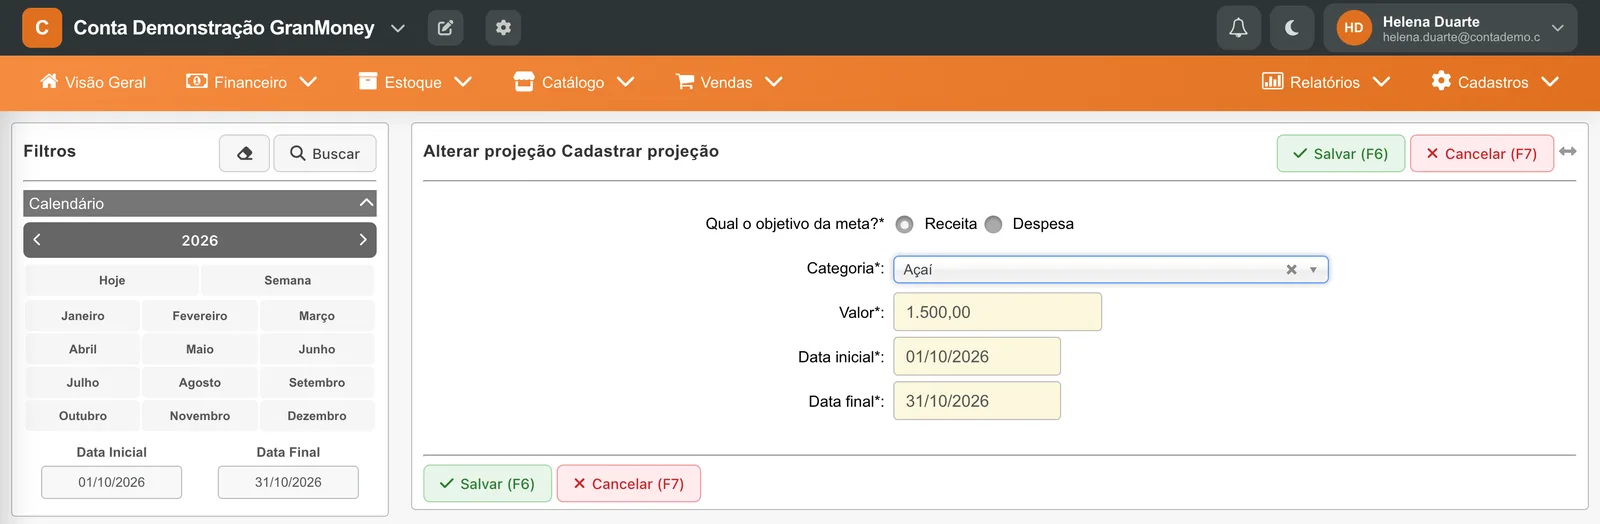1600x524 pixels.
Task: Click bottom Salvar (F6) button
Action: point(488,483)
